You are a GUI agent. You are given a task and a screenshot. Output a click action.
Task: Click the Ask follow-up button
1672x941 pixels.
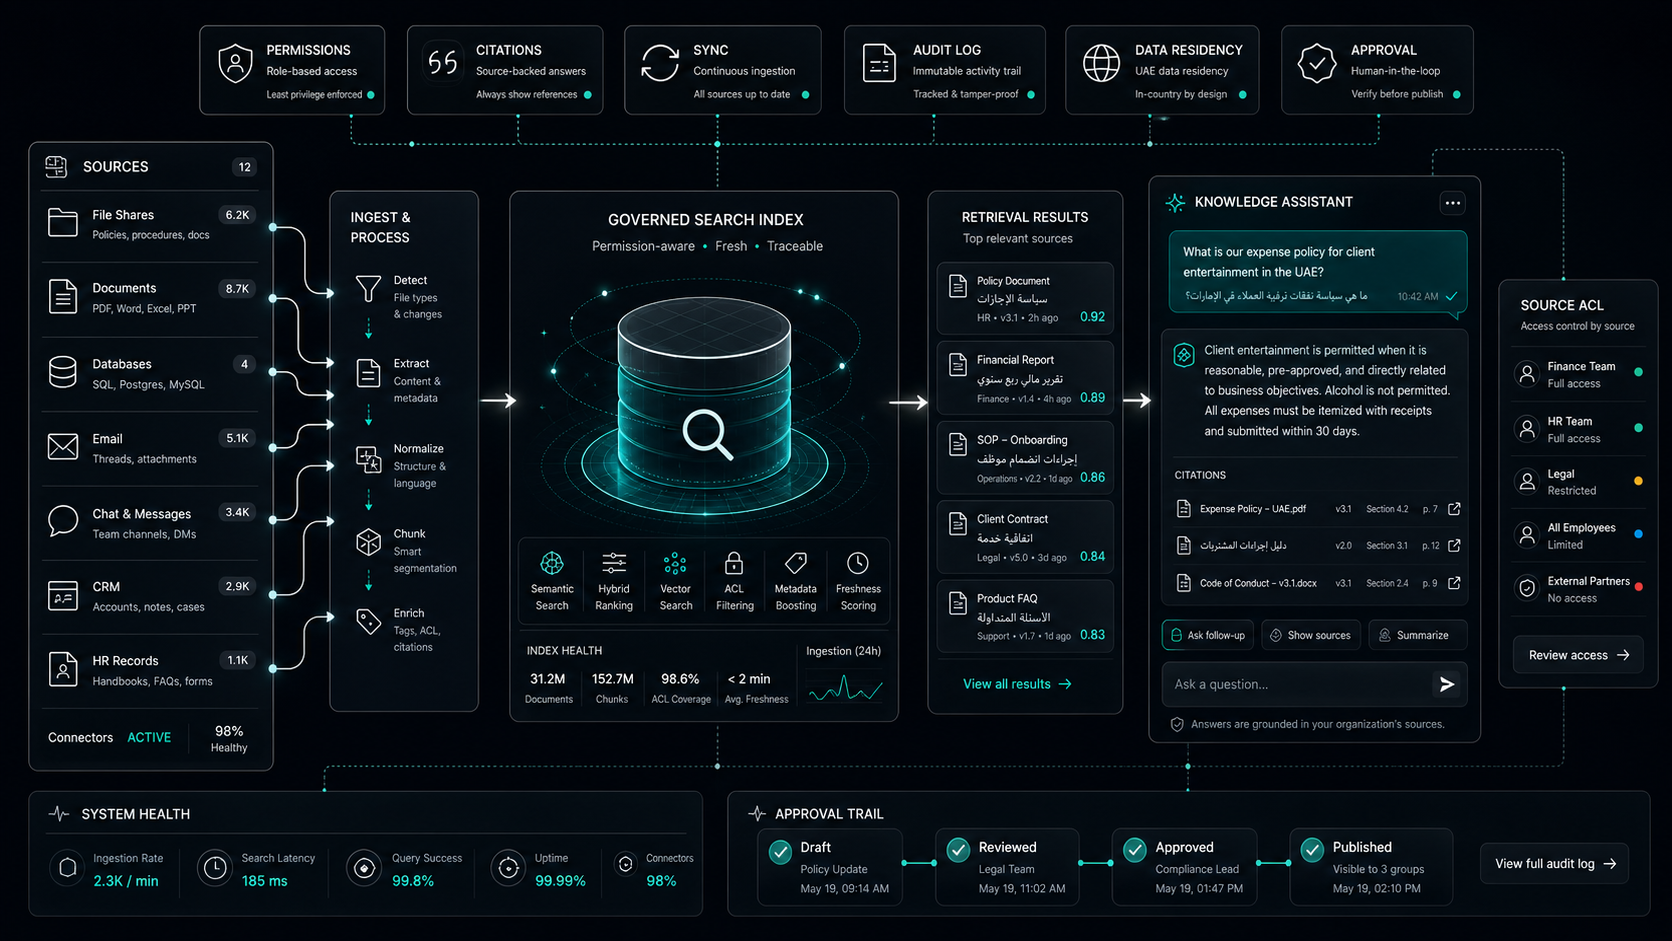pos(1207,635)
